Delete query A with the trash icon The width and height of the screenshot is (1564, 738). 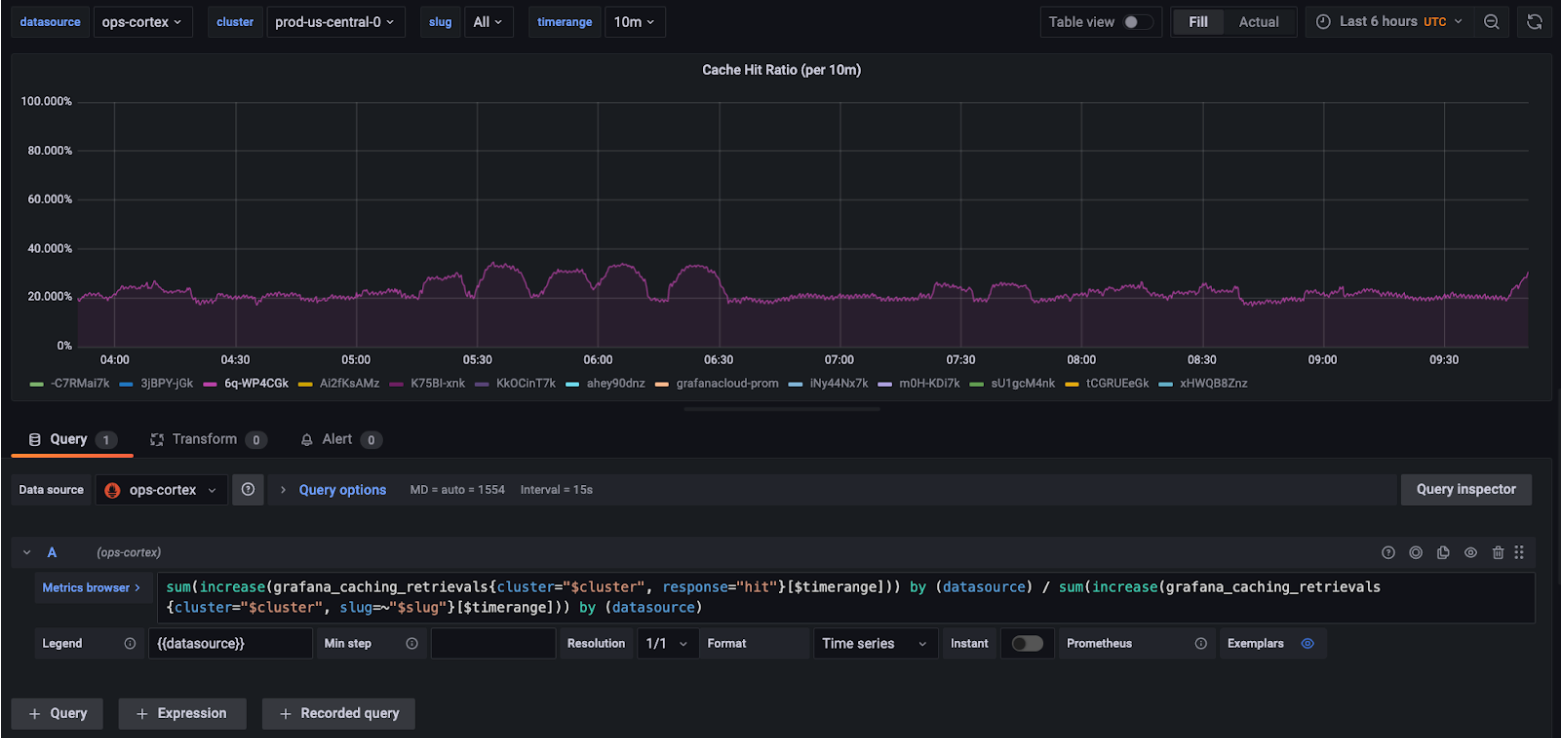click(1497, 552)
